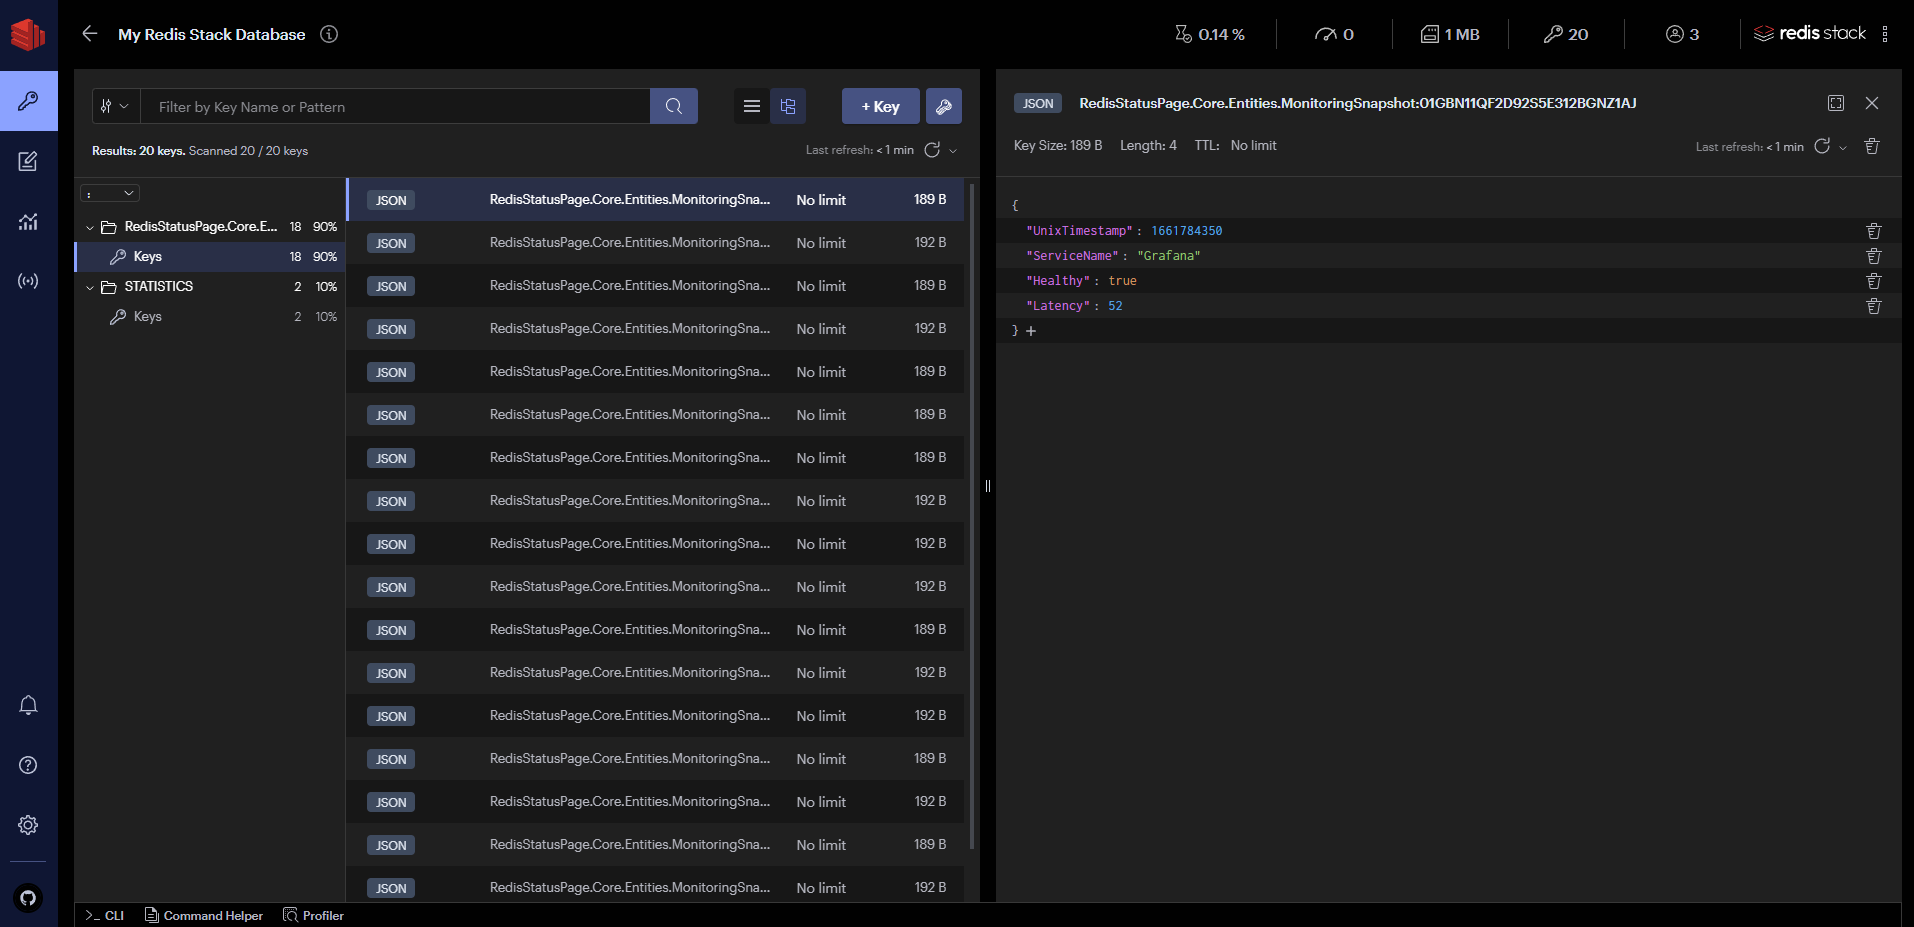The width and height of the screenshot is (1914, 927).
Task: Open the auto-refresh rate dropdown
Action: click(953, 150)
